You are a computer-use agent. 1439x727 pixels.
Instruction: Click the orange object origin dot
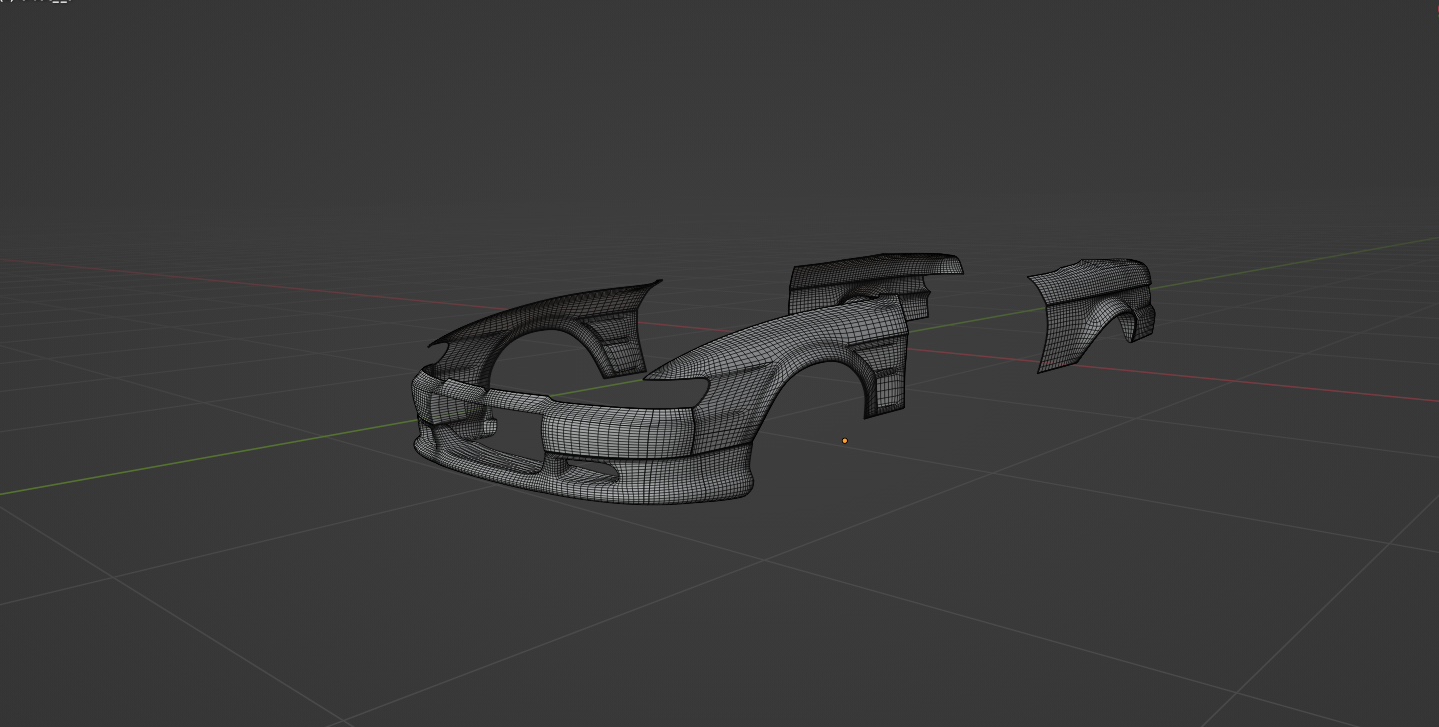click(845, 440)
